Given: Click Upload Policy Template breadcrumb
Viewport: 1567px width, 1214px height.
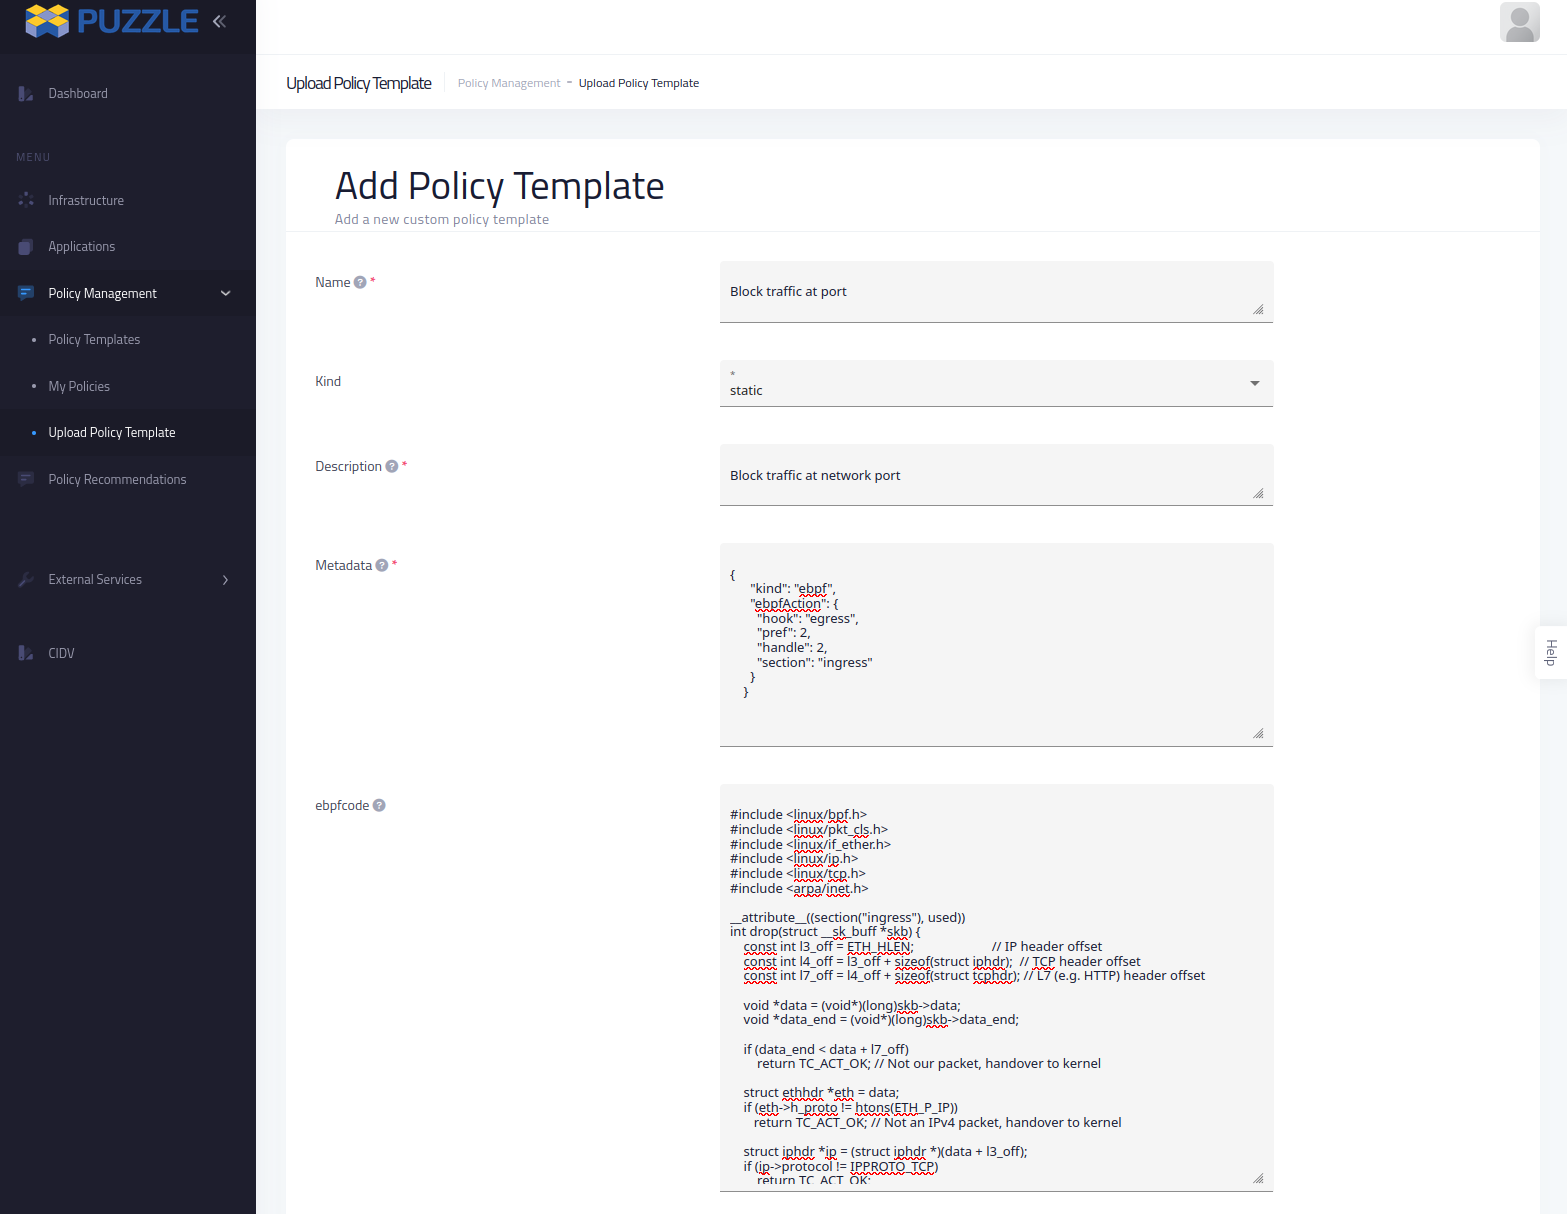Looking at the screenshot, I should (639, 83).
